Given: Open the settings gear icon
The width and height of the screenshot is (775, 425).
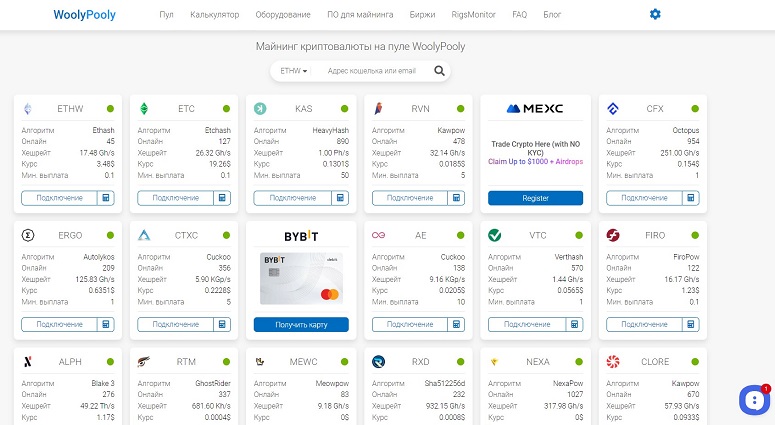Looking at the screenshot, I should point(655,14).
